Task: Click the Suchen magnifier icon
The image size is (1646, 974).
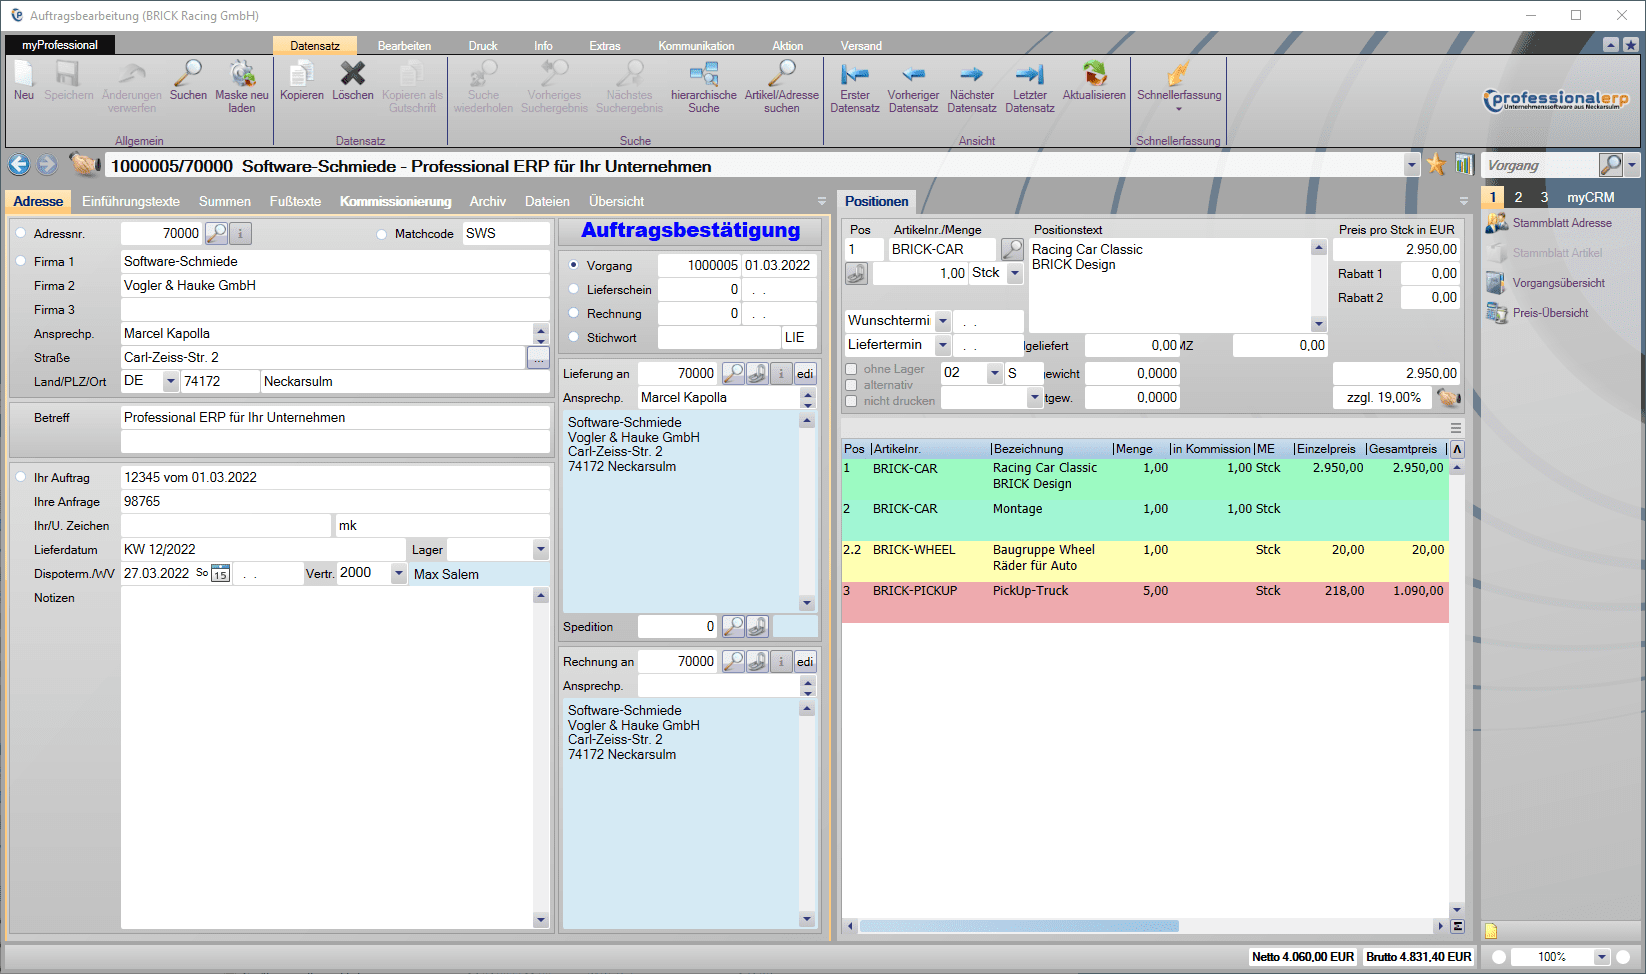Action: [x=188, y=74]
